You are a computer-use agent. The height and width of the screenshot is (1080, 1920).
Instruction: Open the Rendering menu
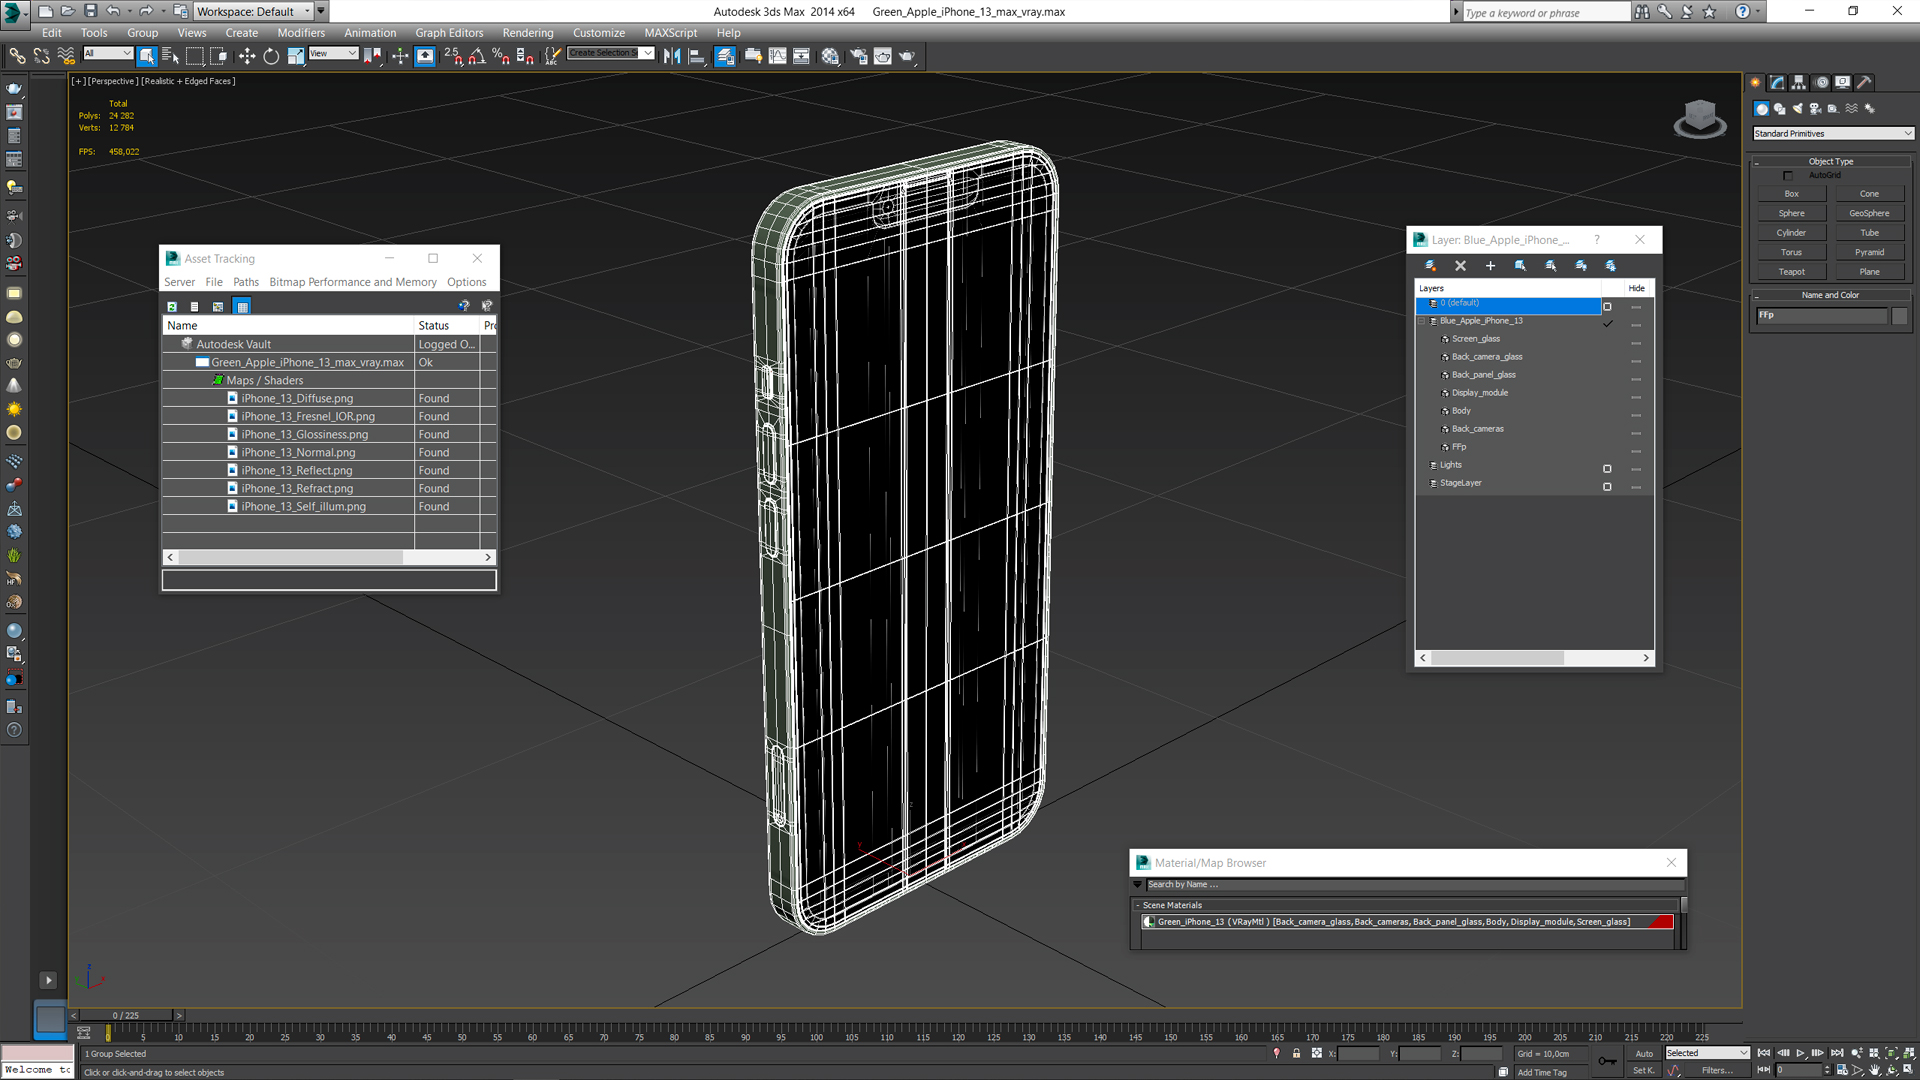527,32
